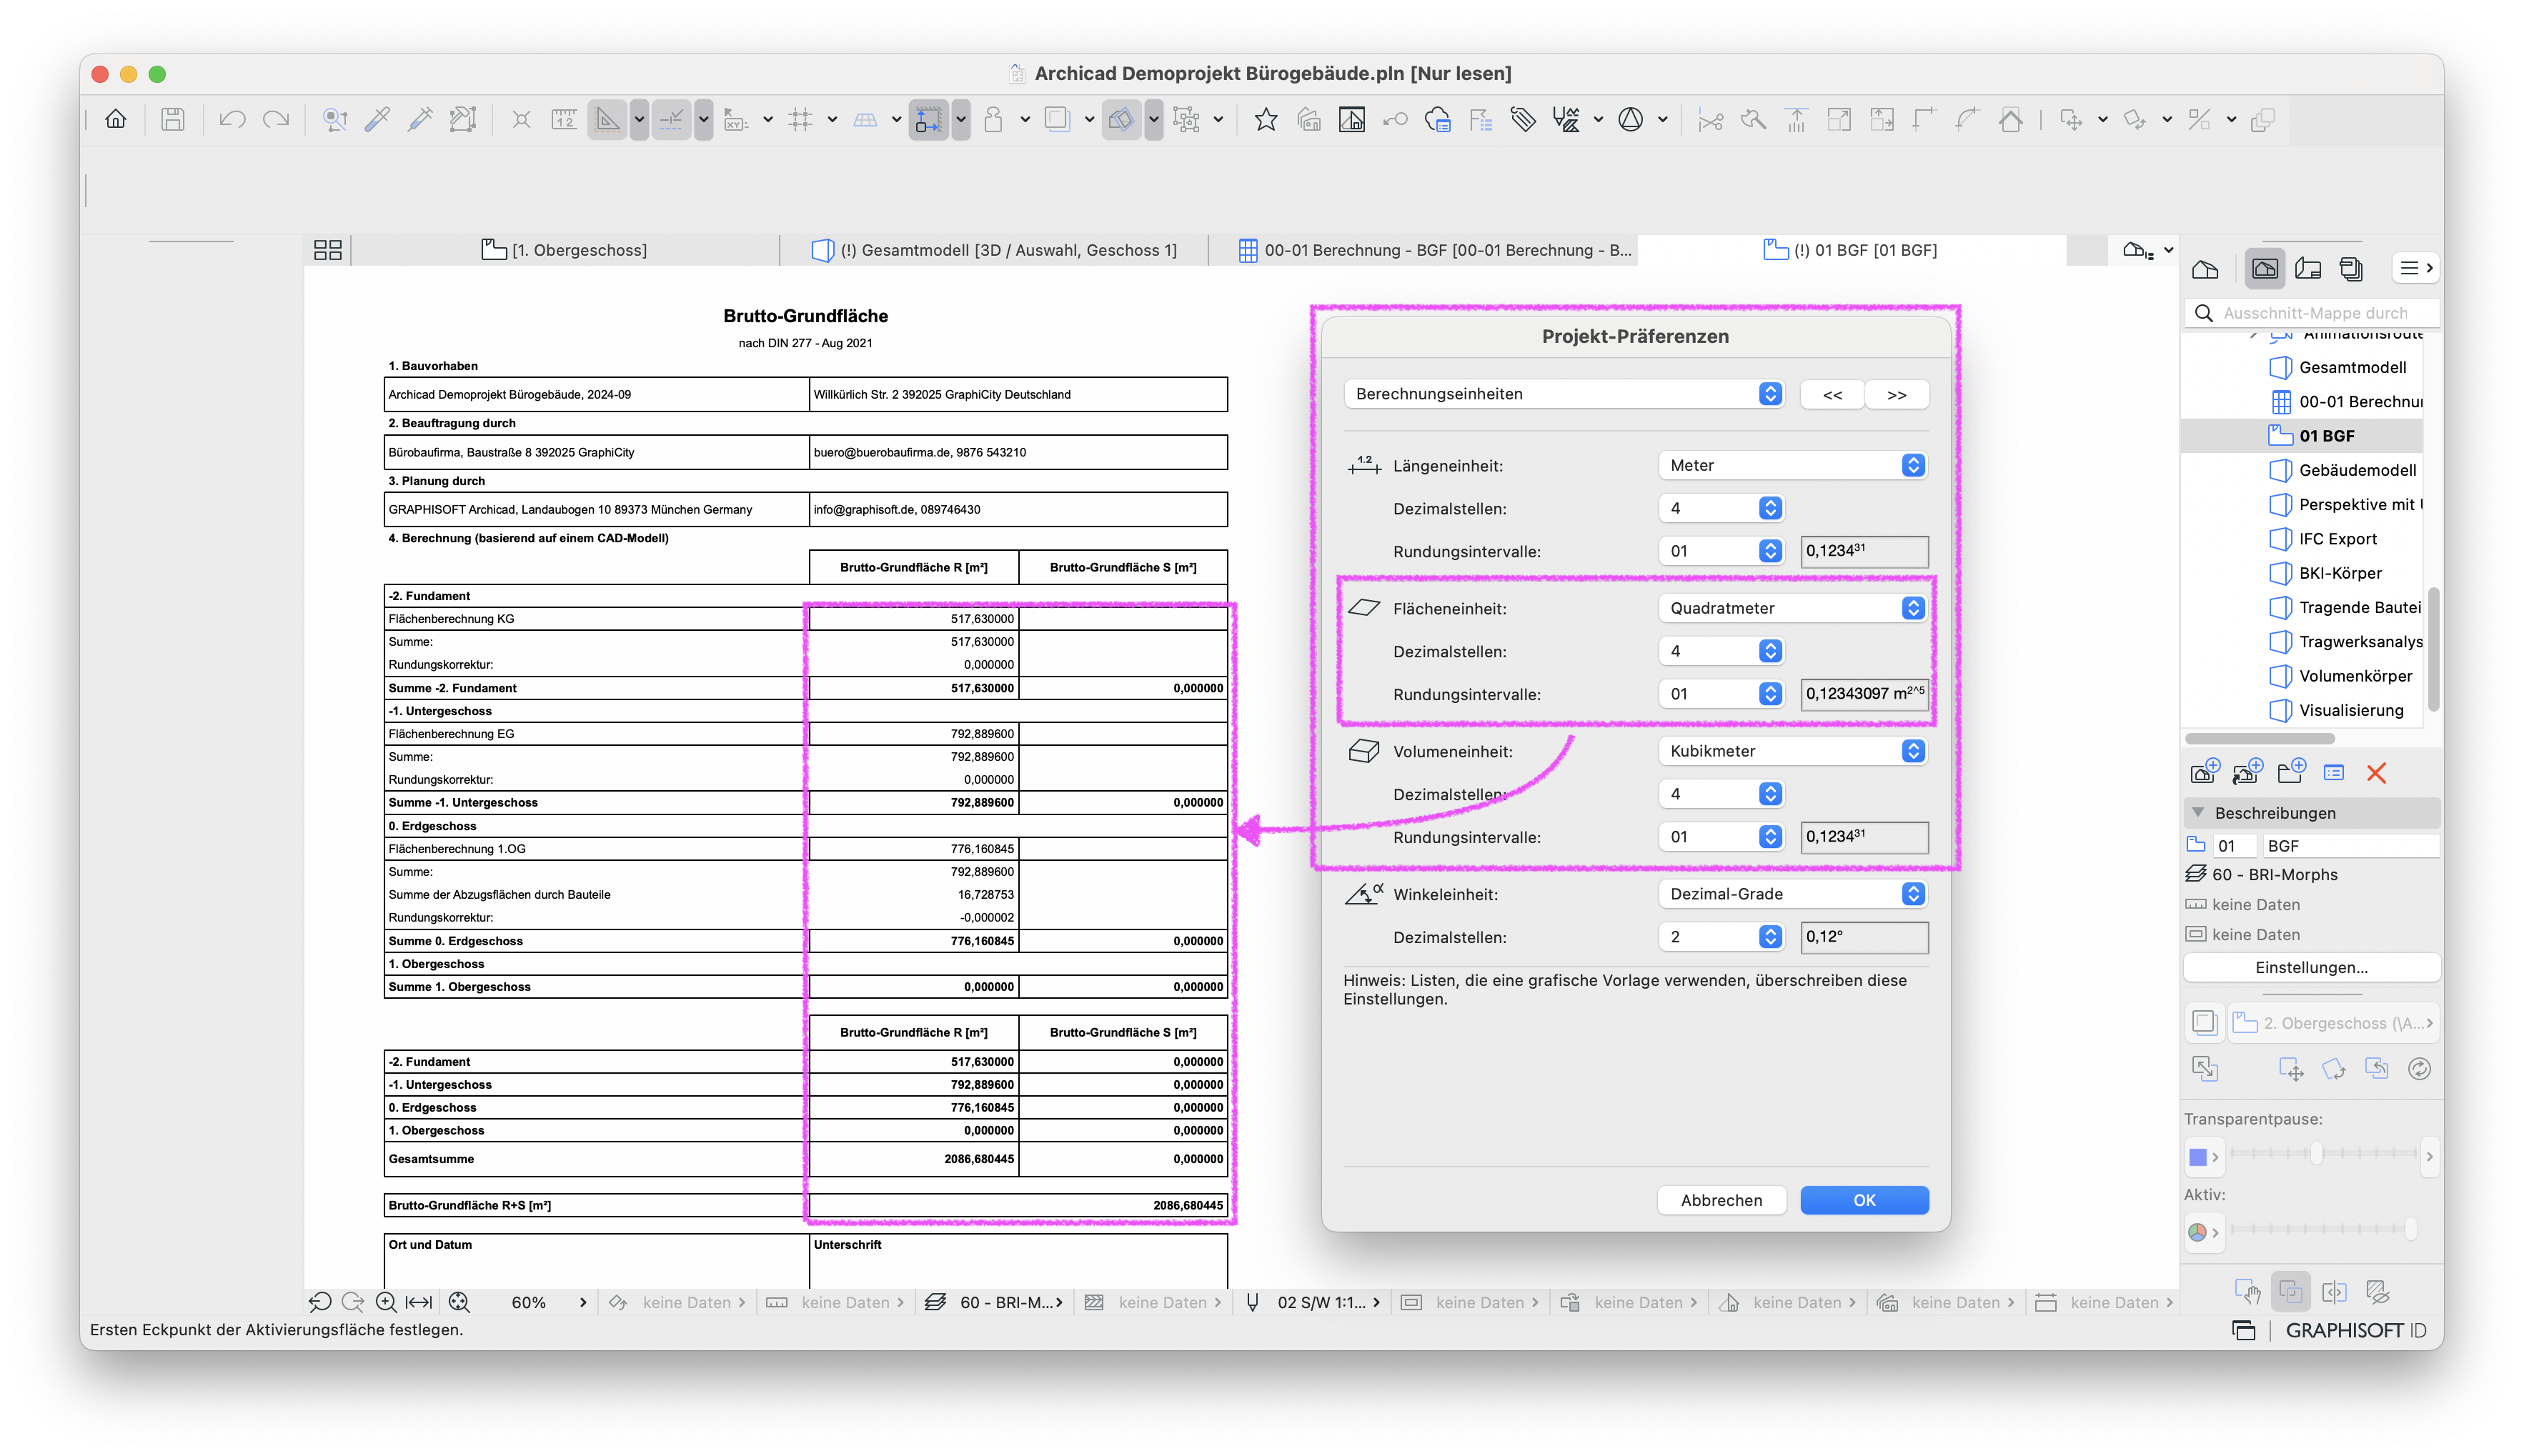The height and width of the screenshot is (1456, 2524).
Task: Switch to the 01 BGF tab
Action: tap(1851, 250)
